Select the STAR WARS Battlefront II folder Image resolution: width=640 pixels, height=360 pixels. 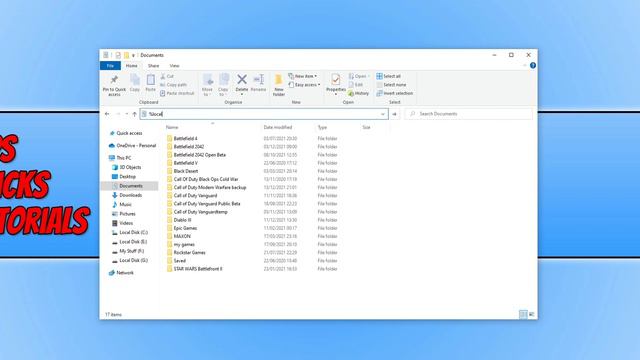click(198, 269)
